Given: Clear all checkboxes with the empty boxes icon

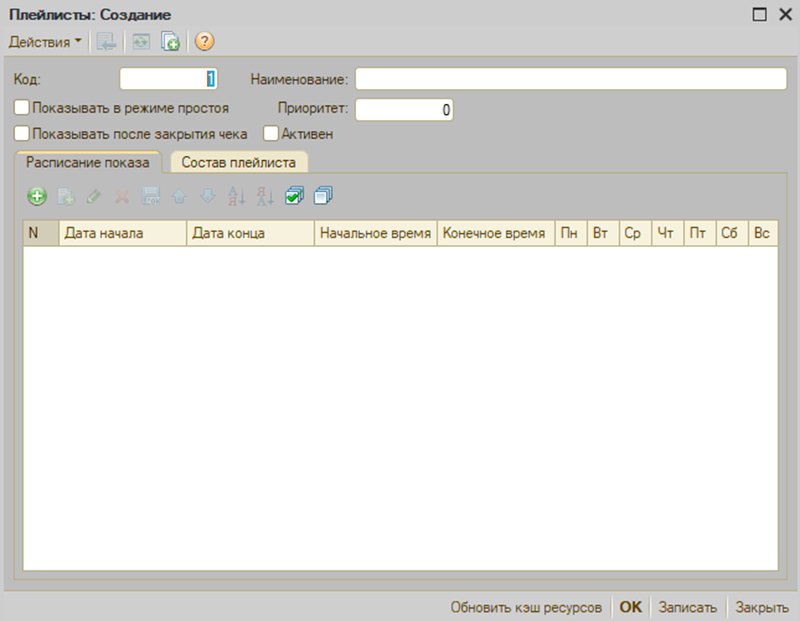Looking at the screenshot, I should click(323, 196).
